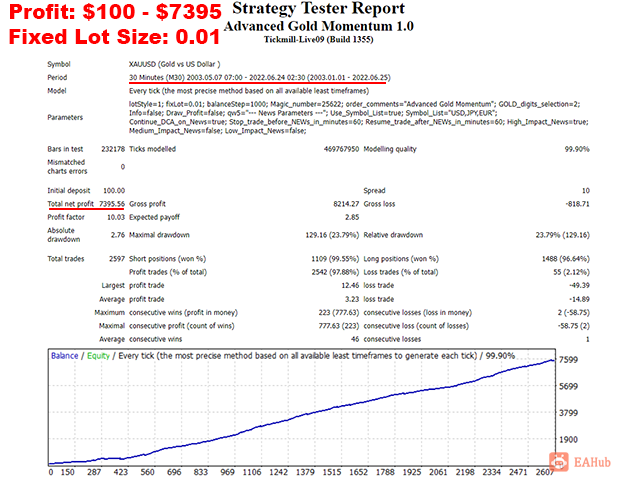Click consecutive profit value 777.63 (223)
This screenshot has width=620, height=477.
click(339, 326)
